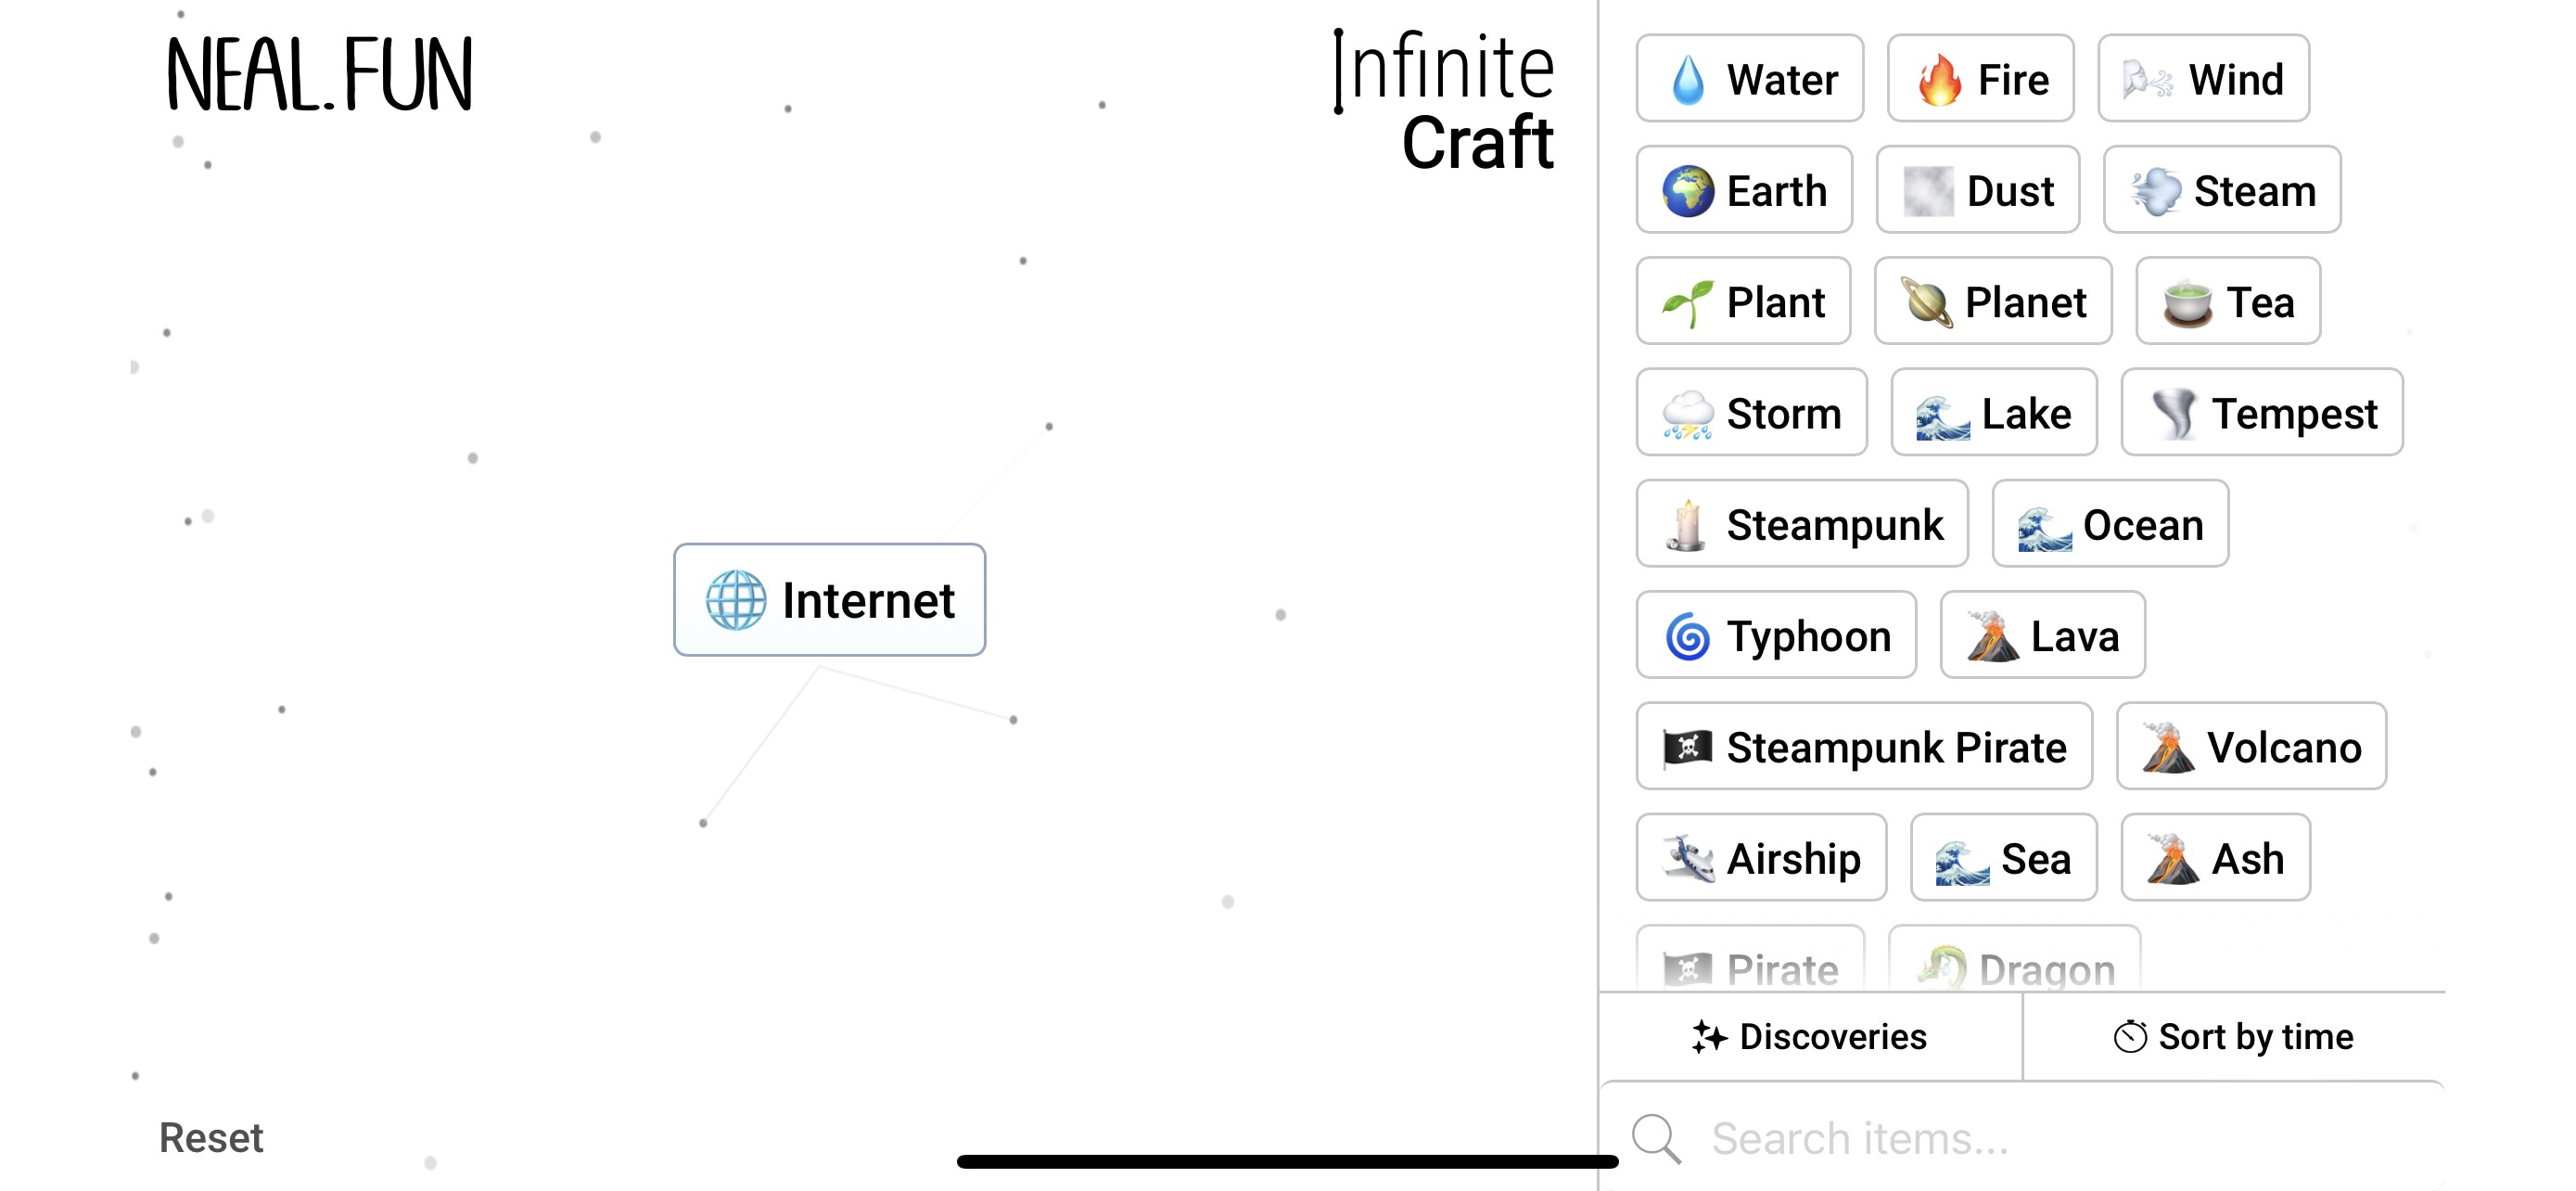Viewport: 2576px width, 1191px height.
Task: Choose the Volcano element
Action: [2251, 747]
